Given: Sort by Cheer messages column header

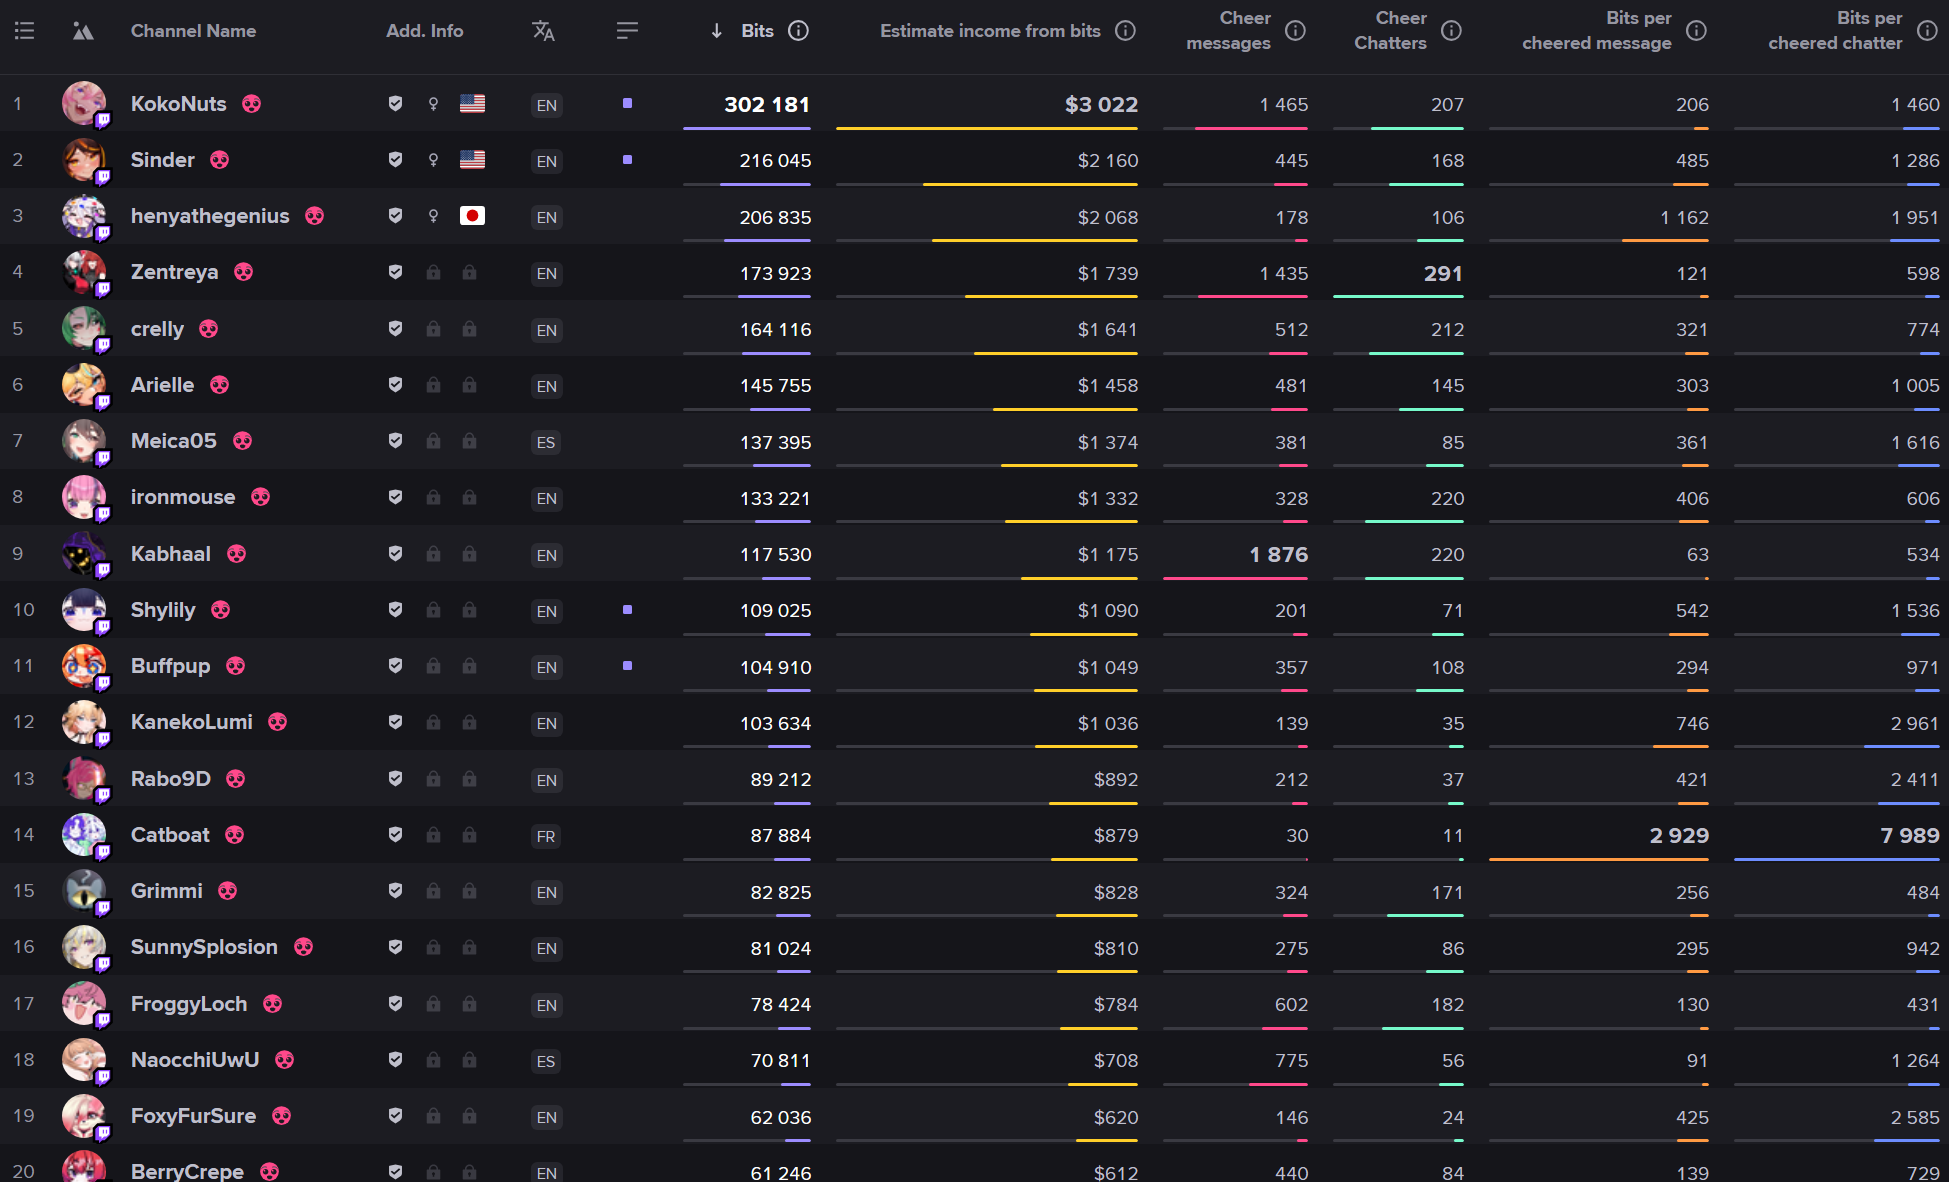Looking at the screenshot, I should (1228, 31).
